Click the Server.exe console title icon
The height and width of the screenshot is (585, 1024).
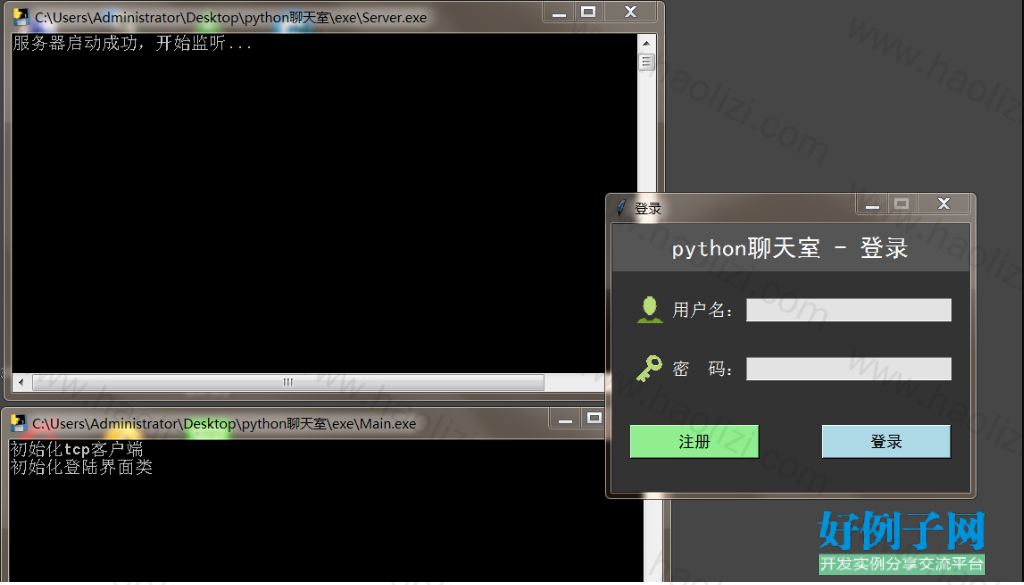(x=21, y=17)
